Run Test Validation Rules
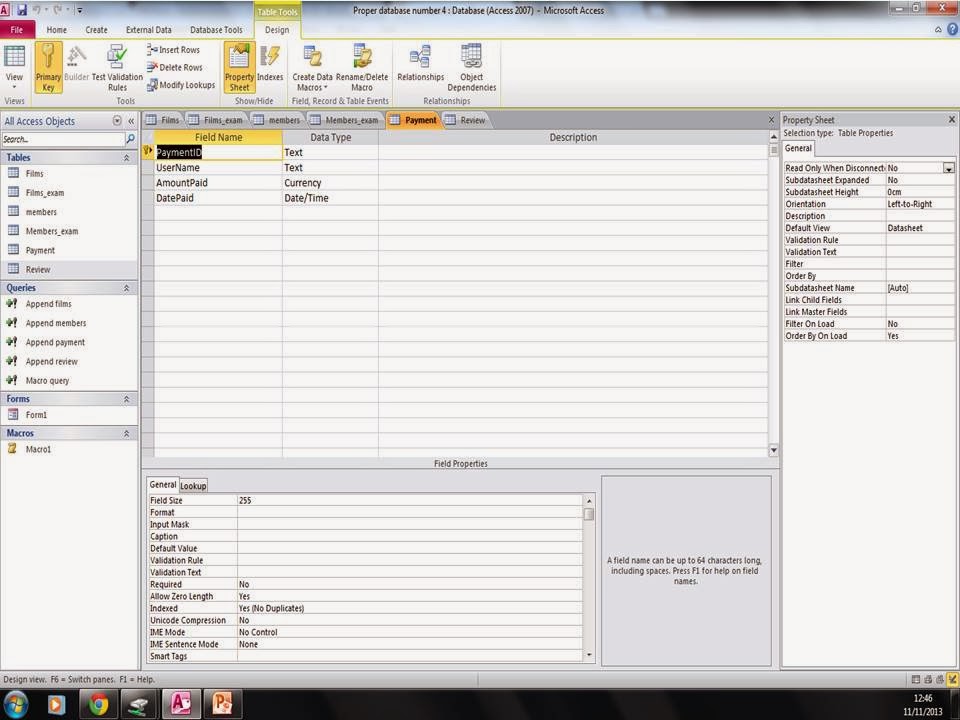 (x=117, y=67)
